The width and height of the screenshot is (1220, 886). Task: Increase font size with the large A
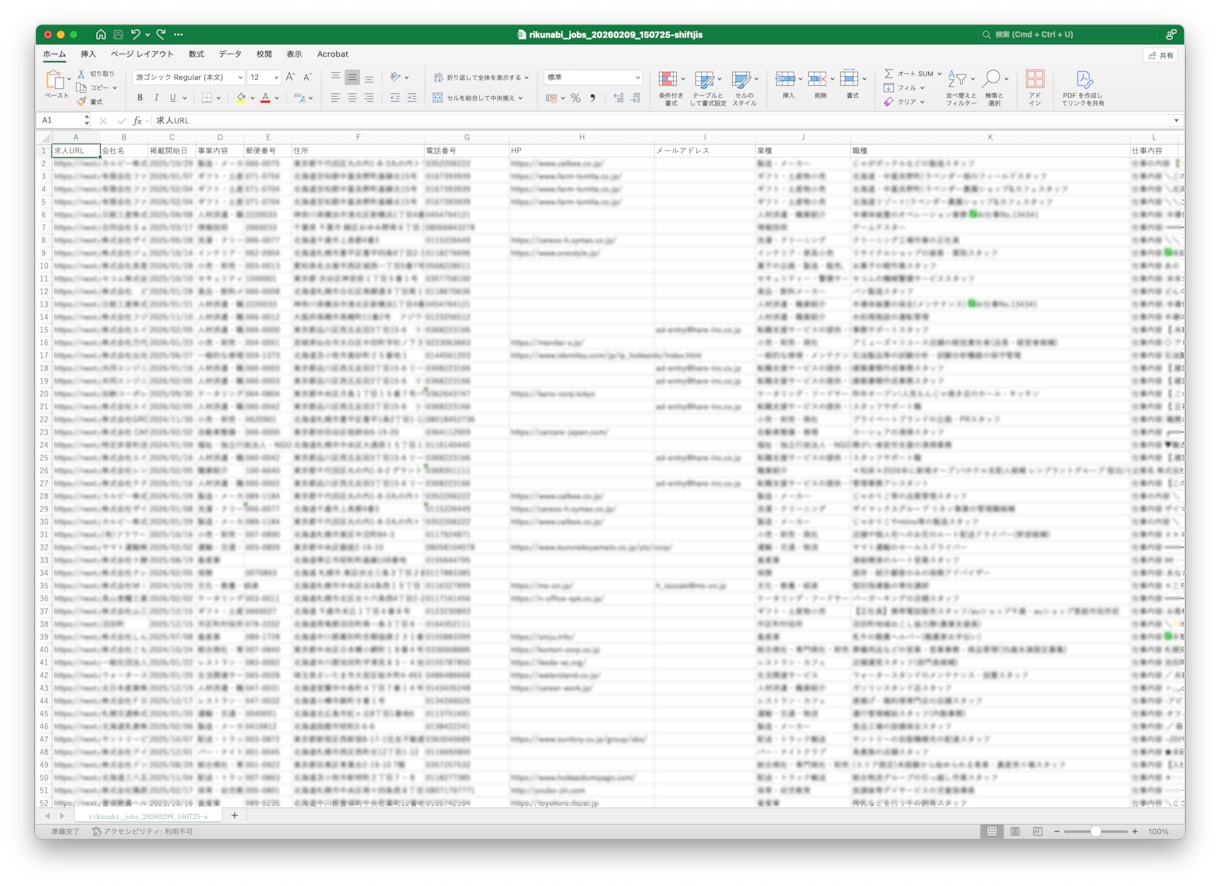pyautogui.click(x=290, y=77)
